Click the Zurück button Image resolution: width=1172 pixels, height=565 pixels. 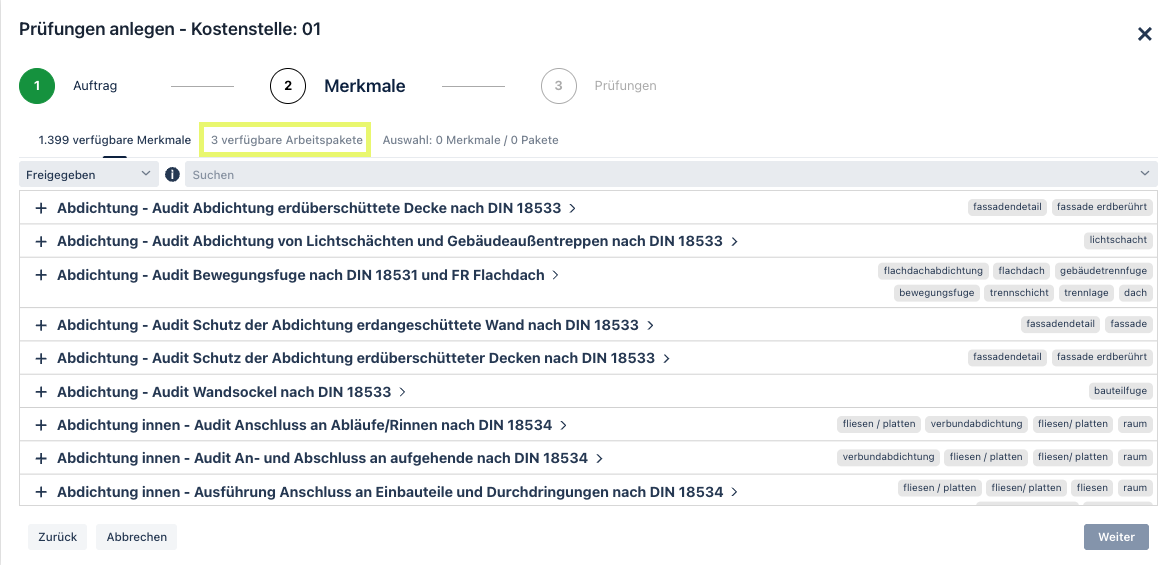click(x=58, y=537)
